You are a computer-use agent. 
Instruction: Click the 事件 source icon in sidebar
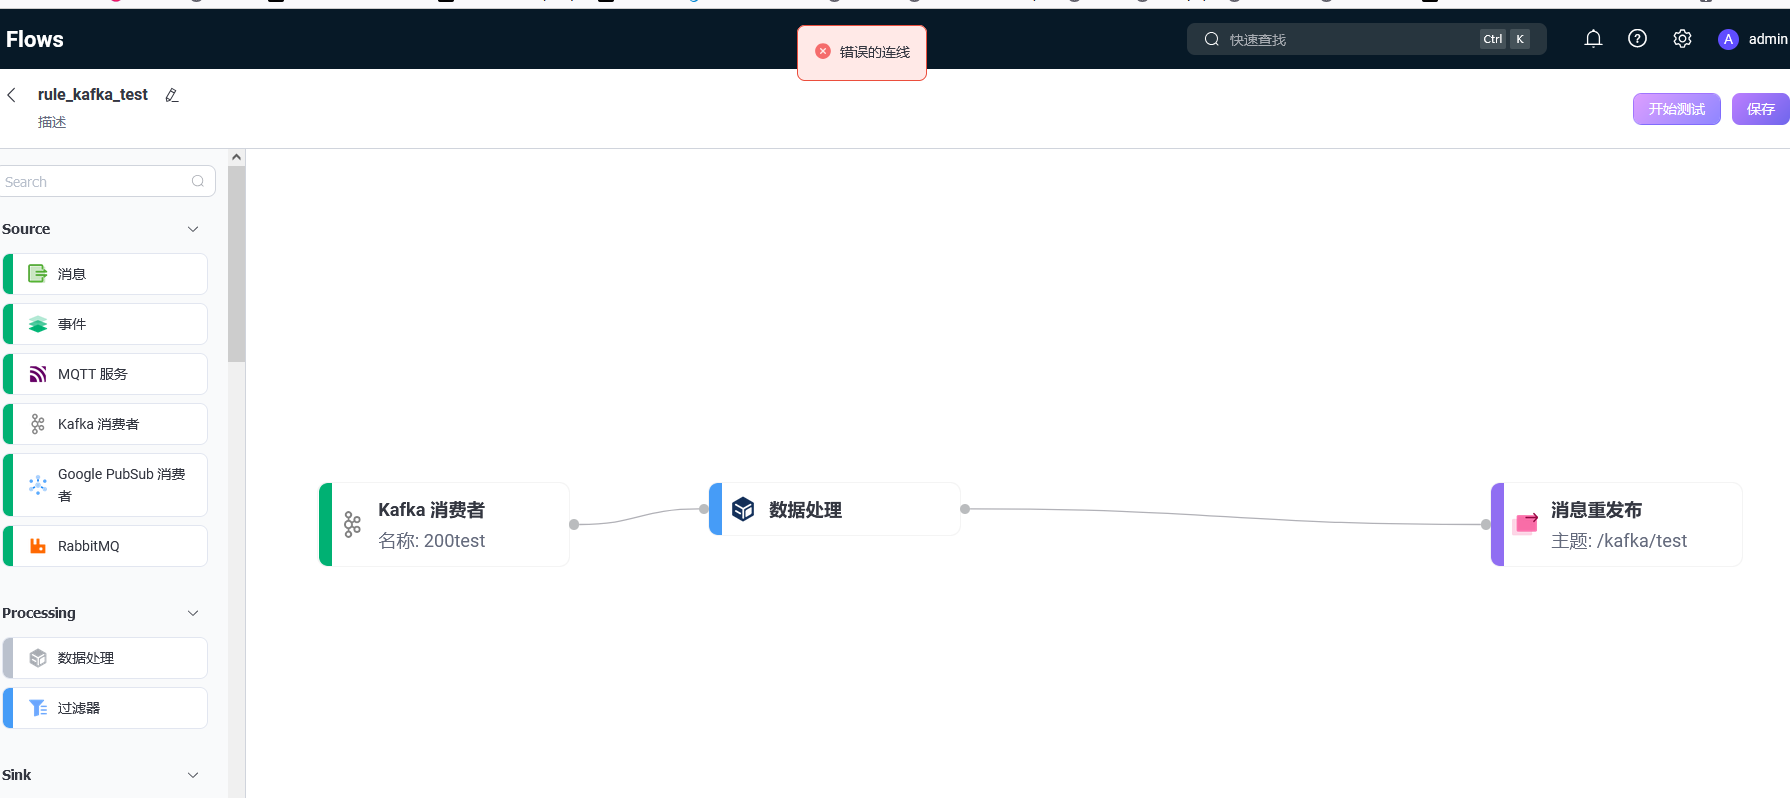(x=38, y=324)
